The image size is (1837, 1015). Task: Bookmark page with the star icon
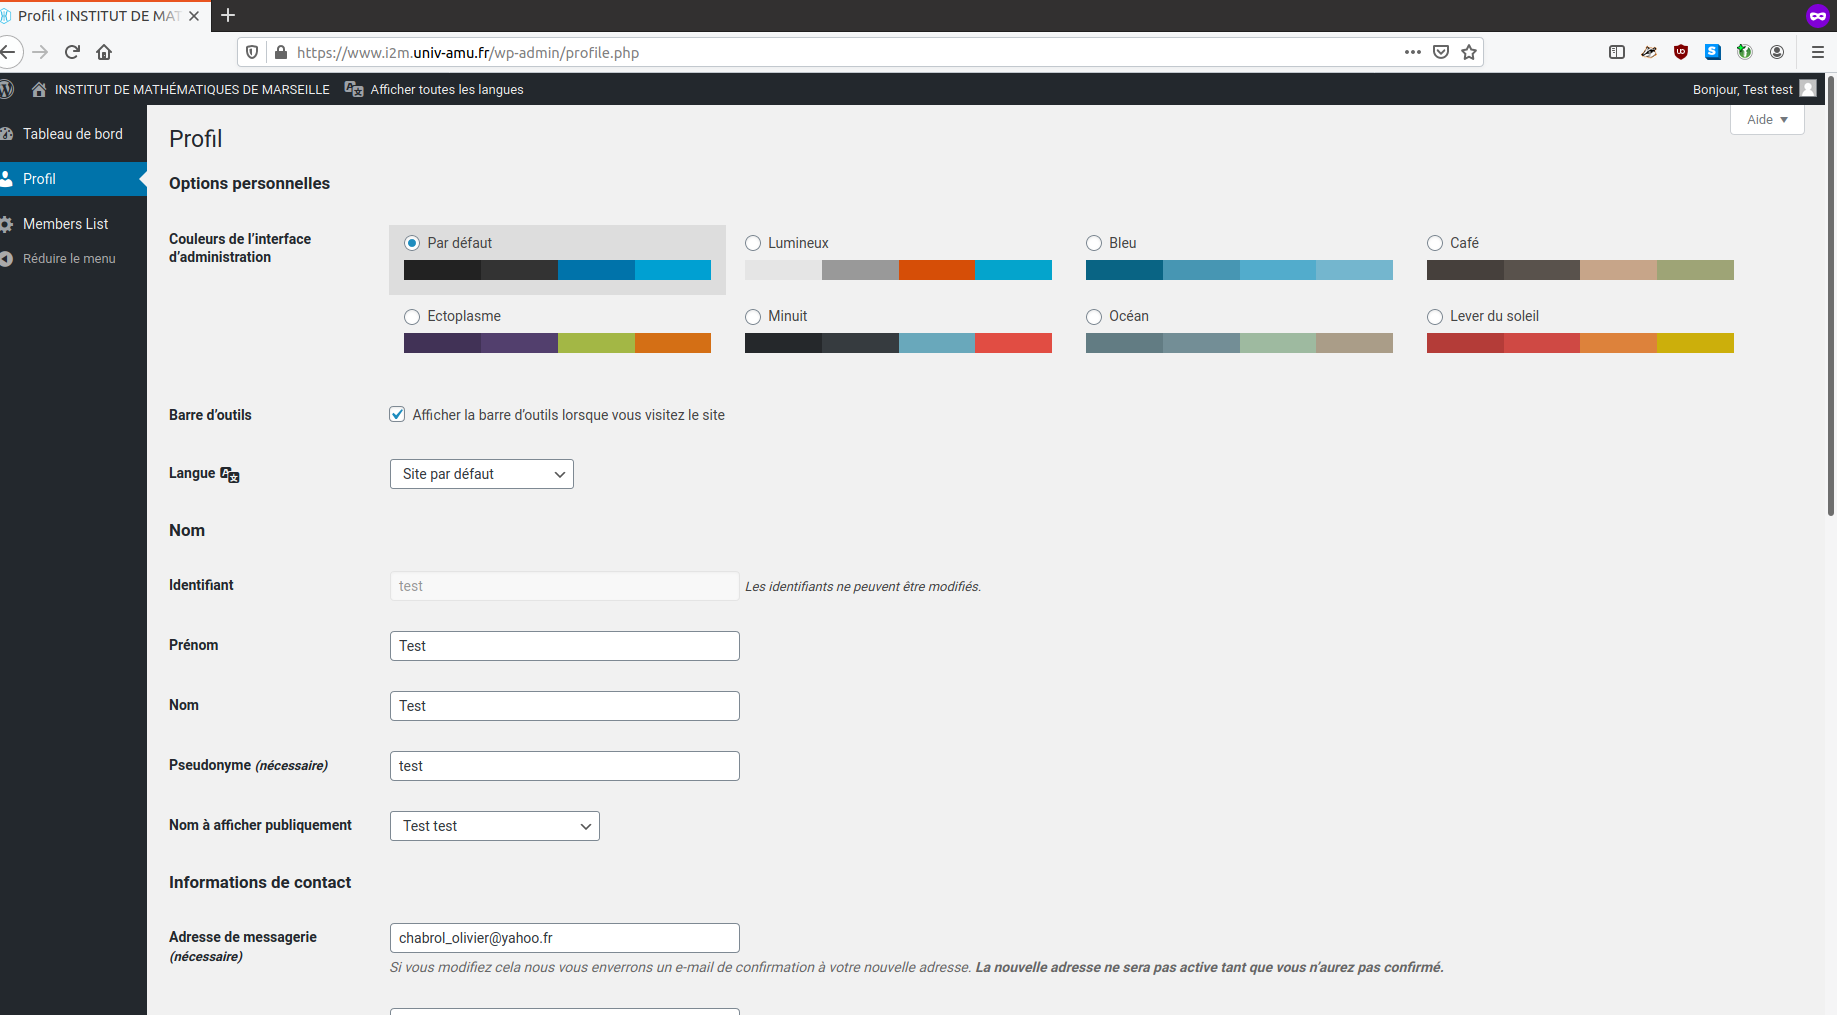1469,52
